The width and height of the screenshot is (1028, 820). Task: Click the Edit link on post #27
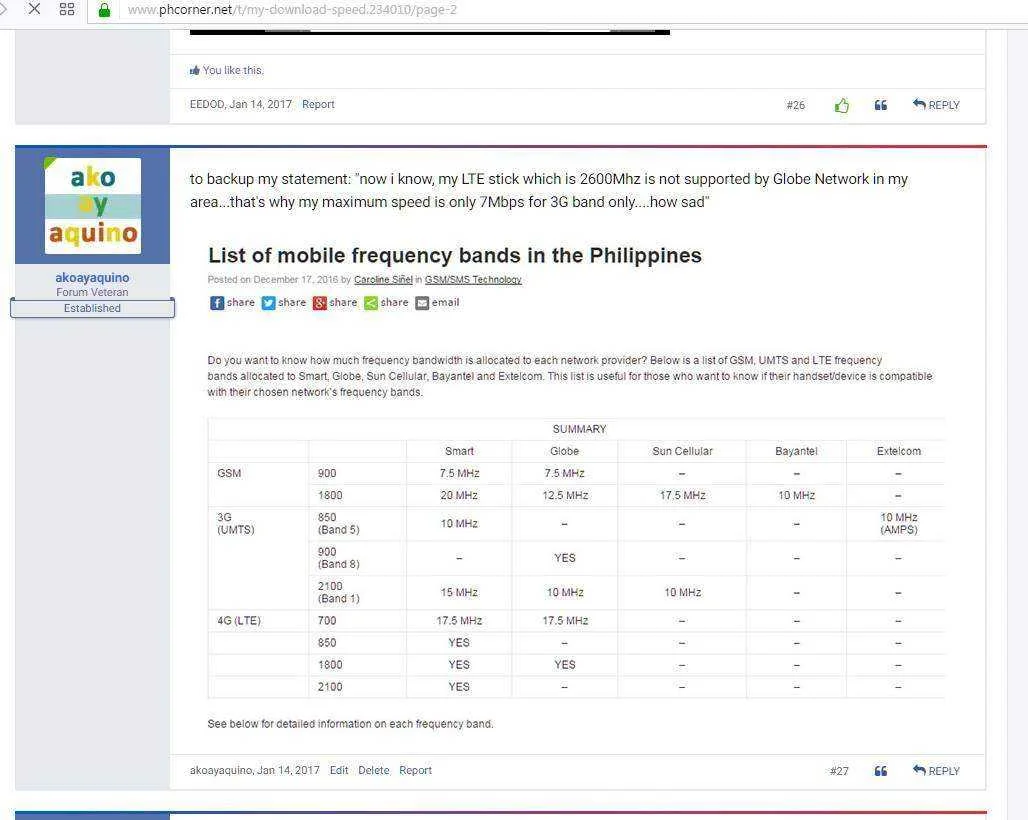coord(339,770)
